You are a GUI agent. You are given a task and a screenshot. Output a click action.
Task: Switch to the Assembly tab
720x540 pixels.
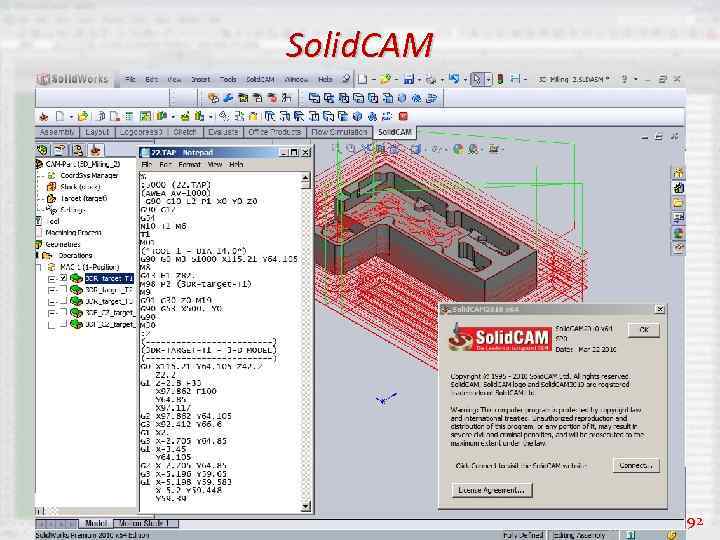pyautogui.click(x=57, y=132)
